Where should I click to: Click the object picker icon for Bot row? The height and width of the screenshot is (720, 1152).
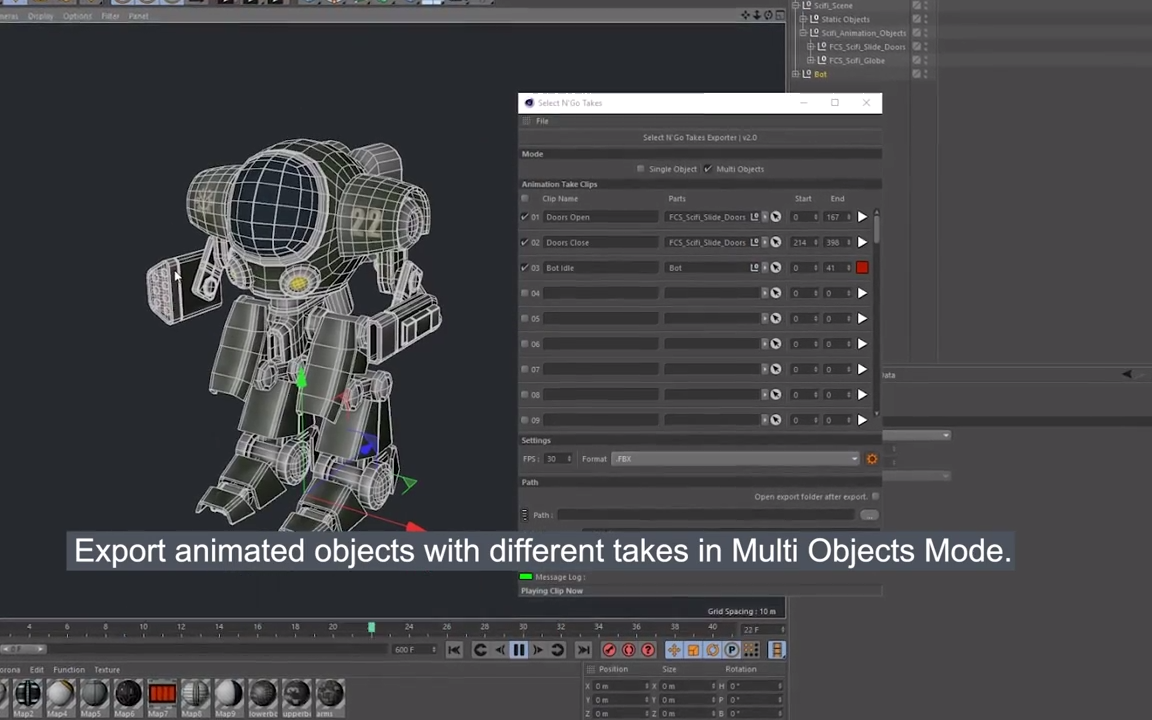[x=776, y=268]
